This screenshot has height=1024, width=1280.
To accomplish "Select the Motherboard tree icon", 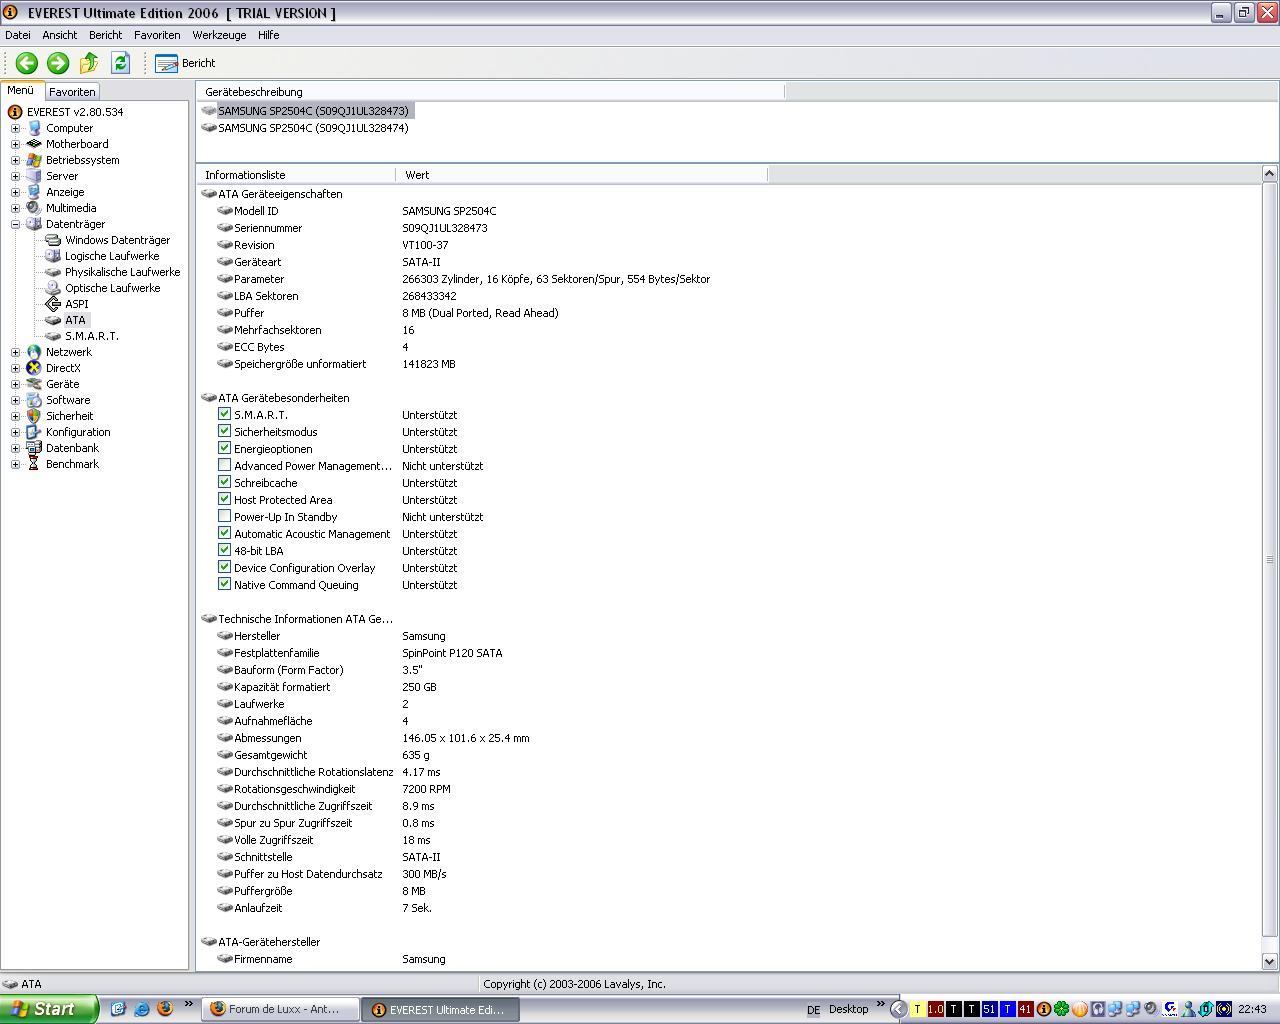I will (x=34, y=144).
